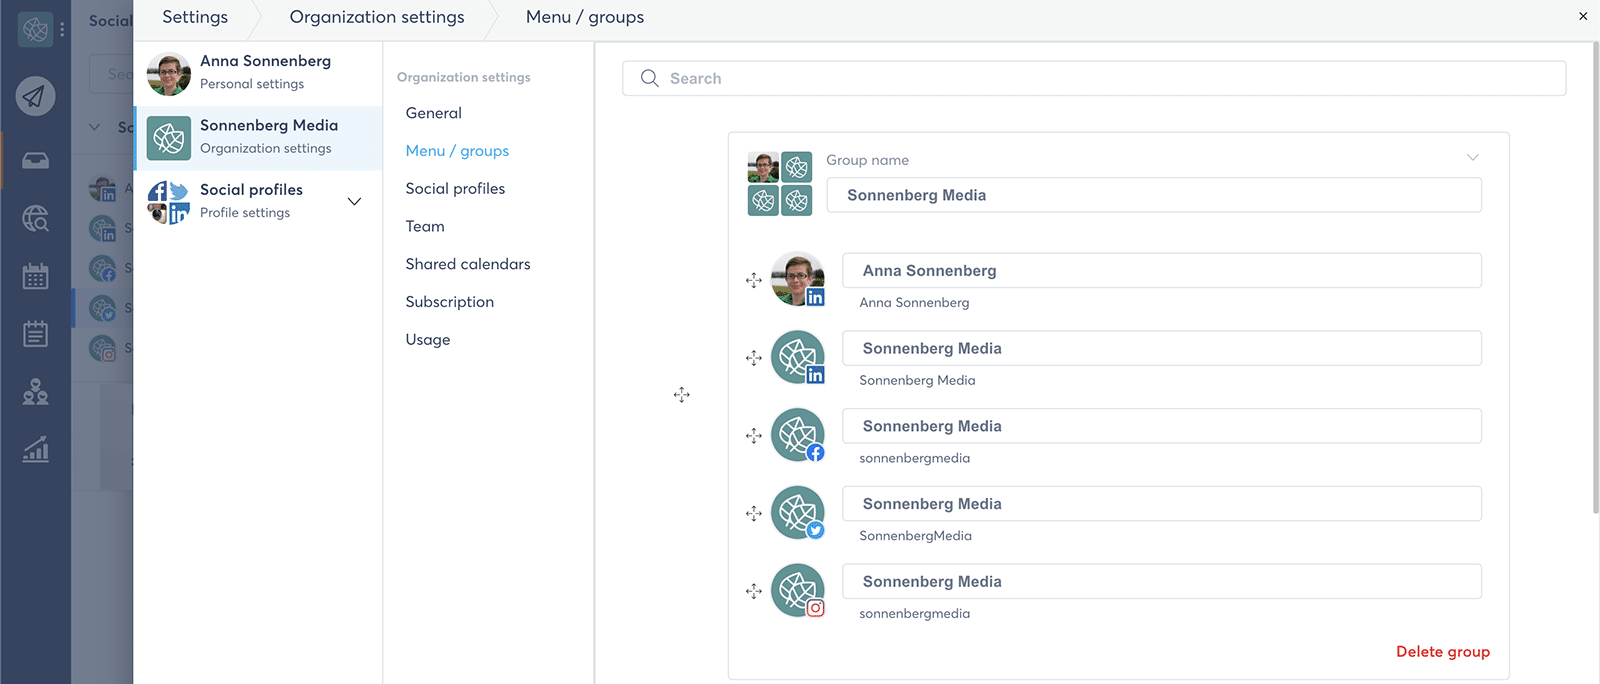
Task: Open the team members icon in sidebar
Action: tap(35, 392)
